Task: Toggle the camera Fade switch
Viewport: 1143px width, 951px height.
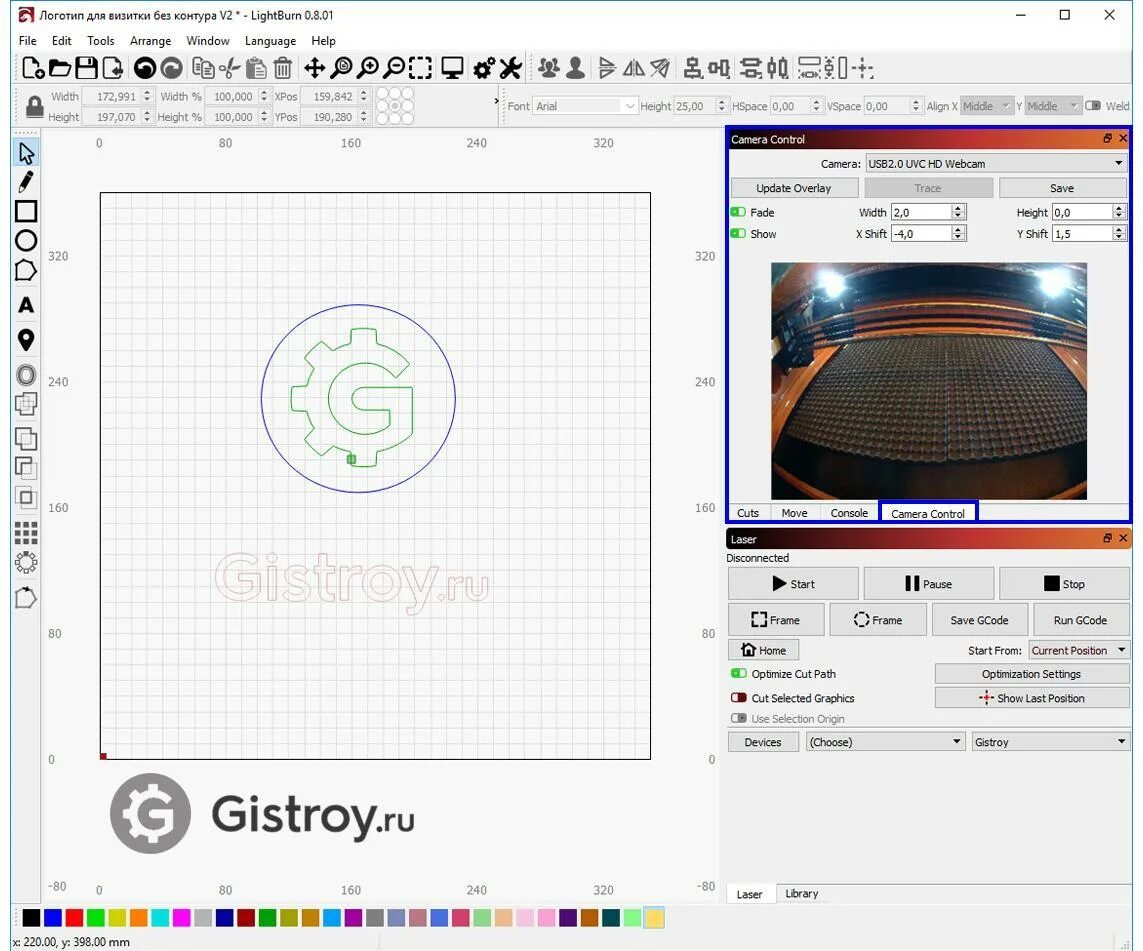Action: (738, 212)
